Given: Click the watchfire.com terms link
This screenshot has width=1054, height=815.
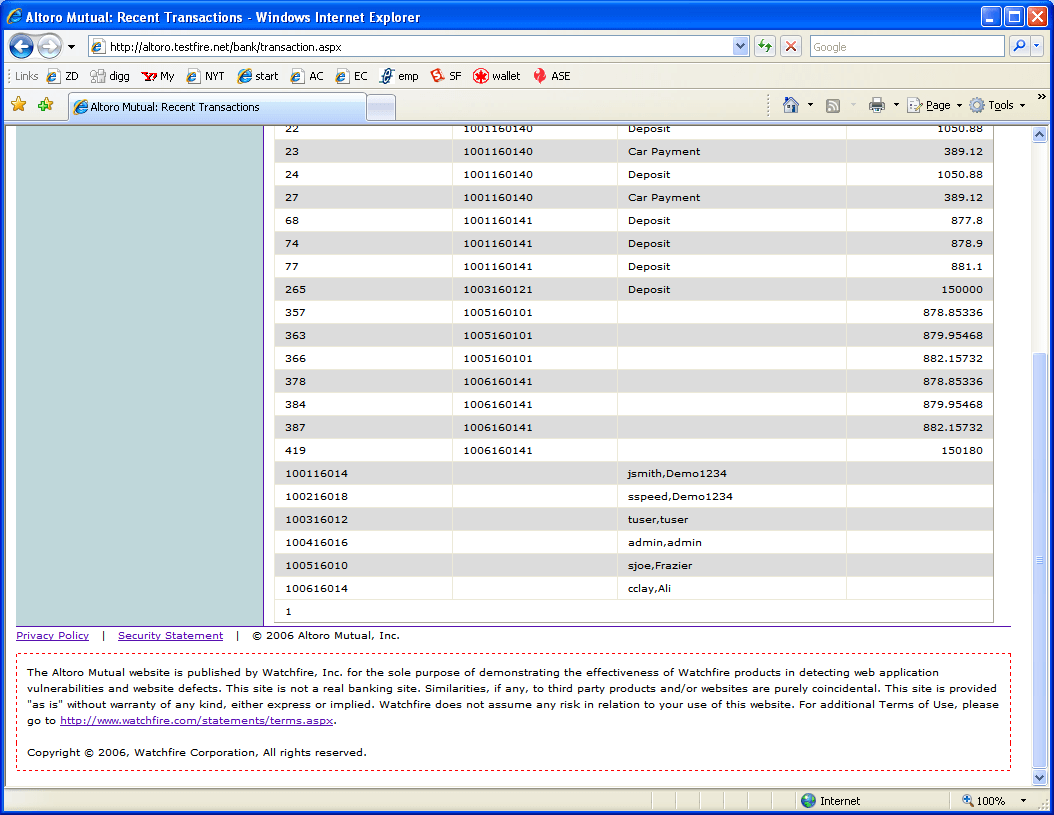Looking at the screenshot, I should click(196, 720).
